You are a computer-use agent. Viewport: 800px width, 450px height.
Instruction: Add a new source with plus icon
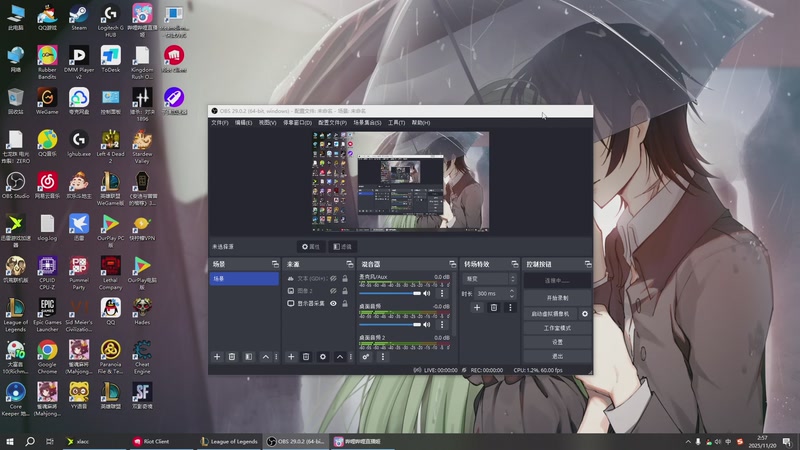coord(291,357)
